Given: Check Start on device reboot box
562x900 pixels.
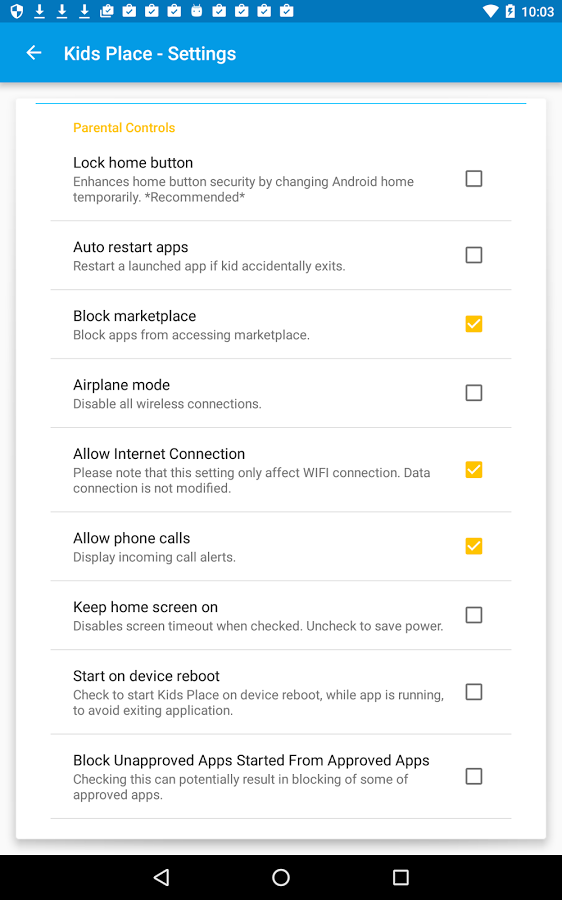Looking at the screenshot, I should [x=474, y=692].
